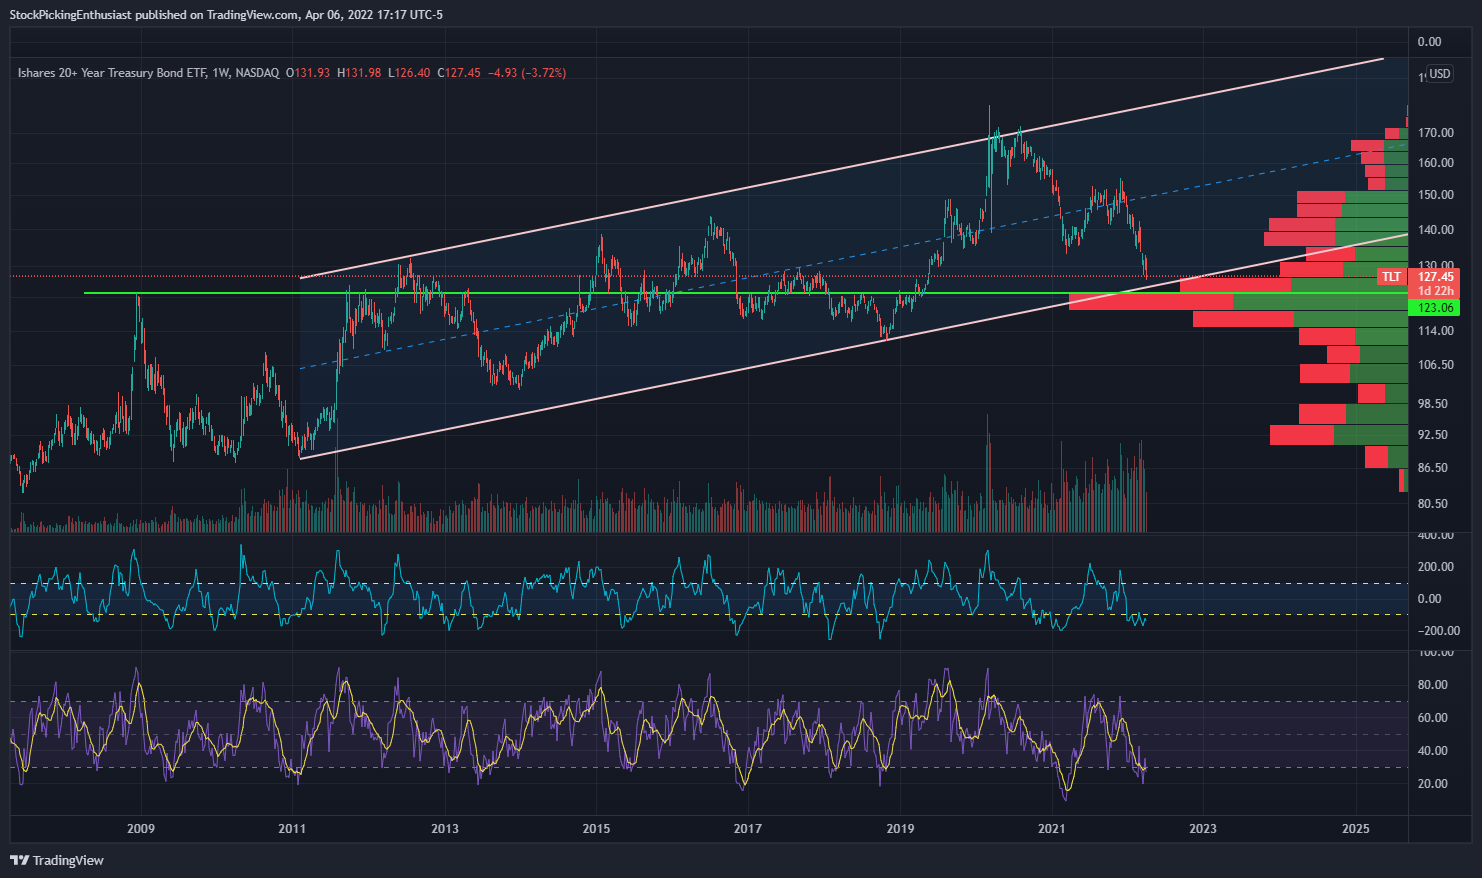The width and height of the screenshot is (1482, 878).
Task: Click the 2013 time axis label
Action: pos(445,828)
